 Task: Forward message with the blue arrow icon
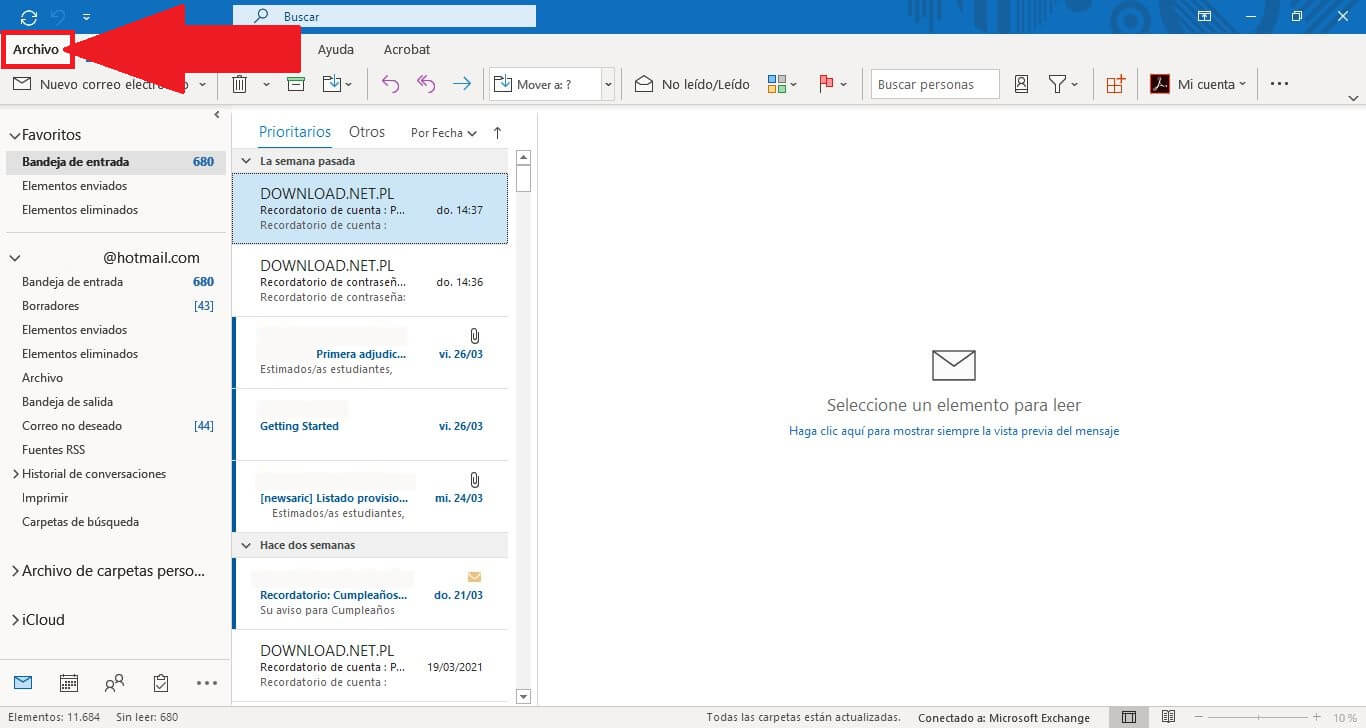(461, 84)
